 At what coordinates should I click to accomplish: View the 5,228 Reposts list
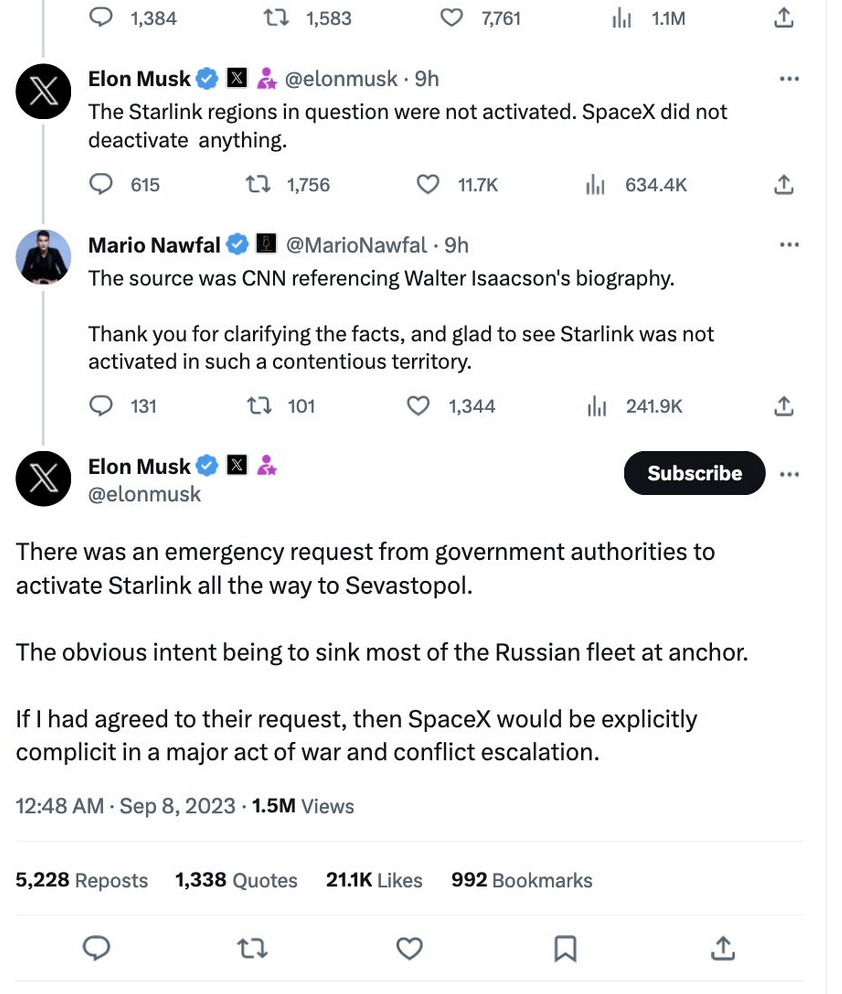click(81, 880)
